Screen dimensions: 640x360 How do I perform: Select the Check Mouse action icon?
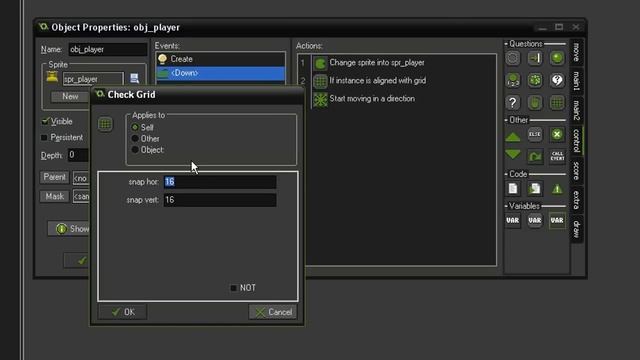(535, 102)
